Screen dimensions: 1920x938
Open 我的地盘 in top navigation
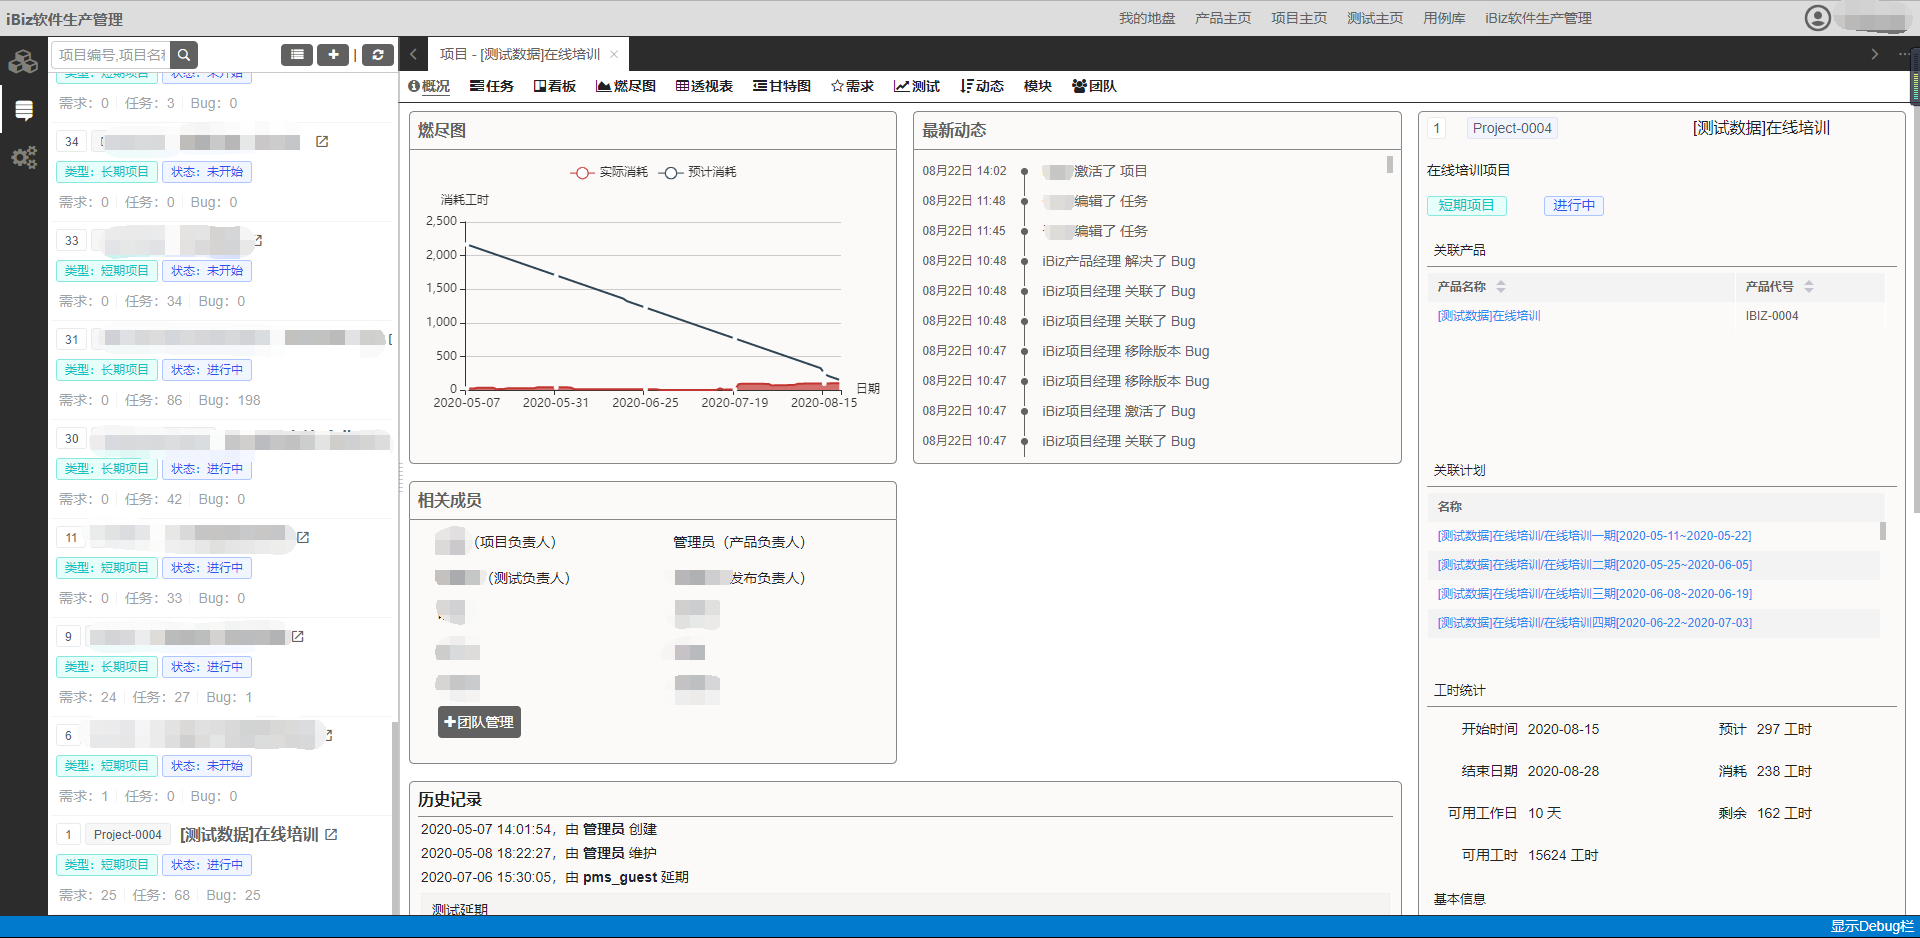[1147, 18]
